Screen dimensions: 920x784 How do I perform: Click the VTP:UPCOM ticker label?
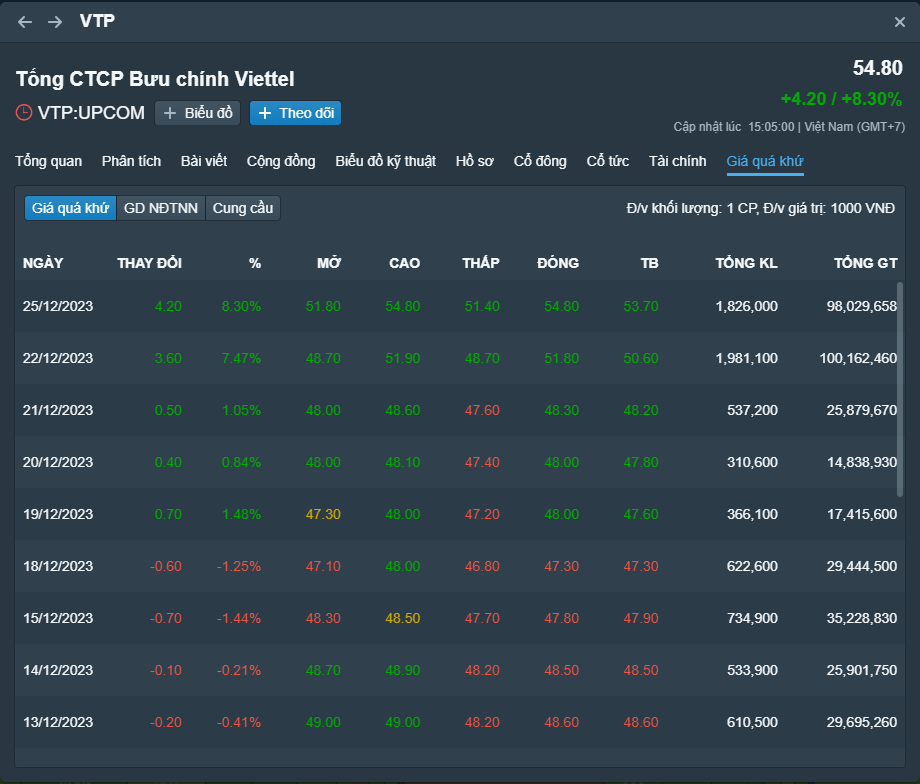pos(91,113)
